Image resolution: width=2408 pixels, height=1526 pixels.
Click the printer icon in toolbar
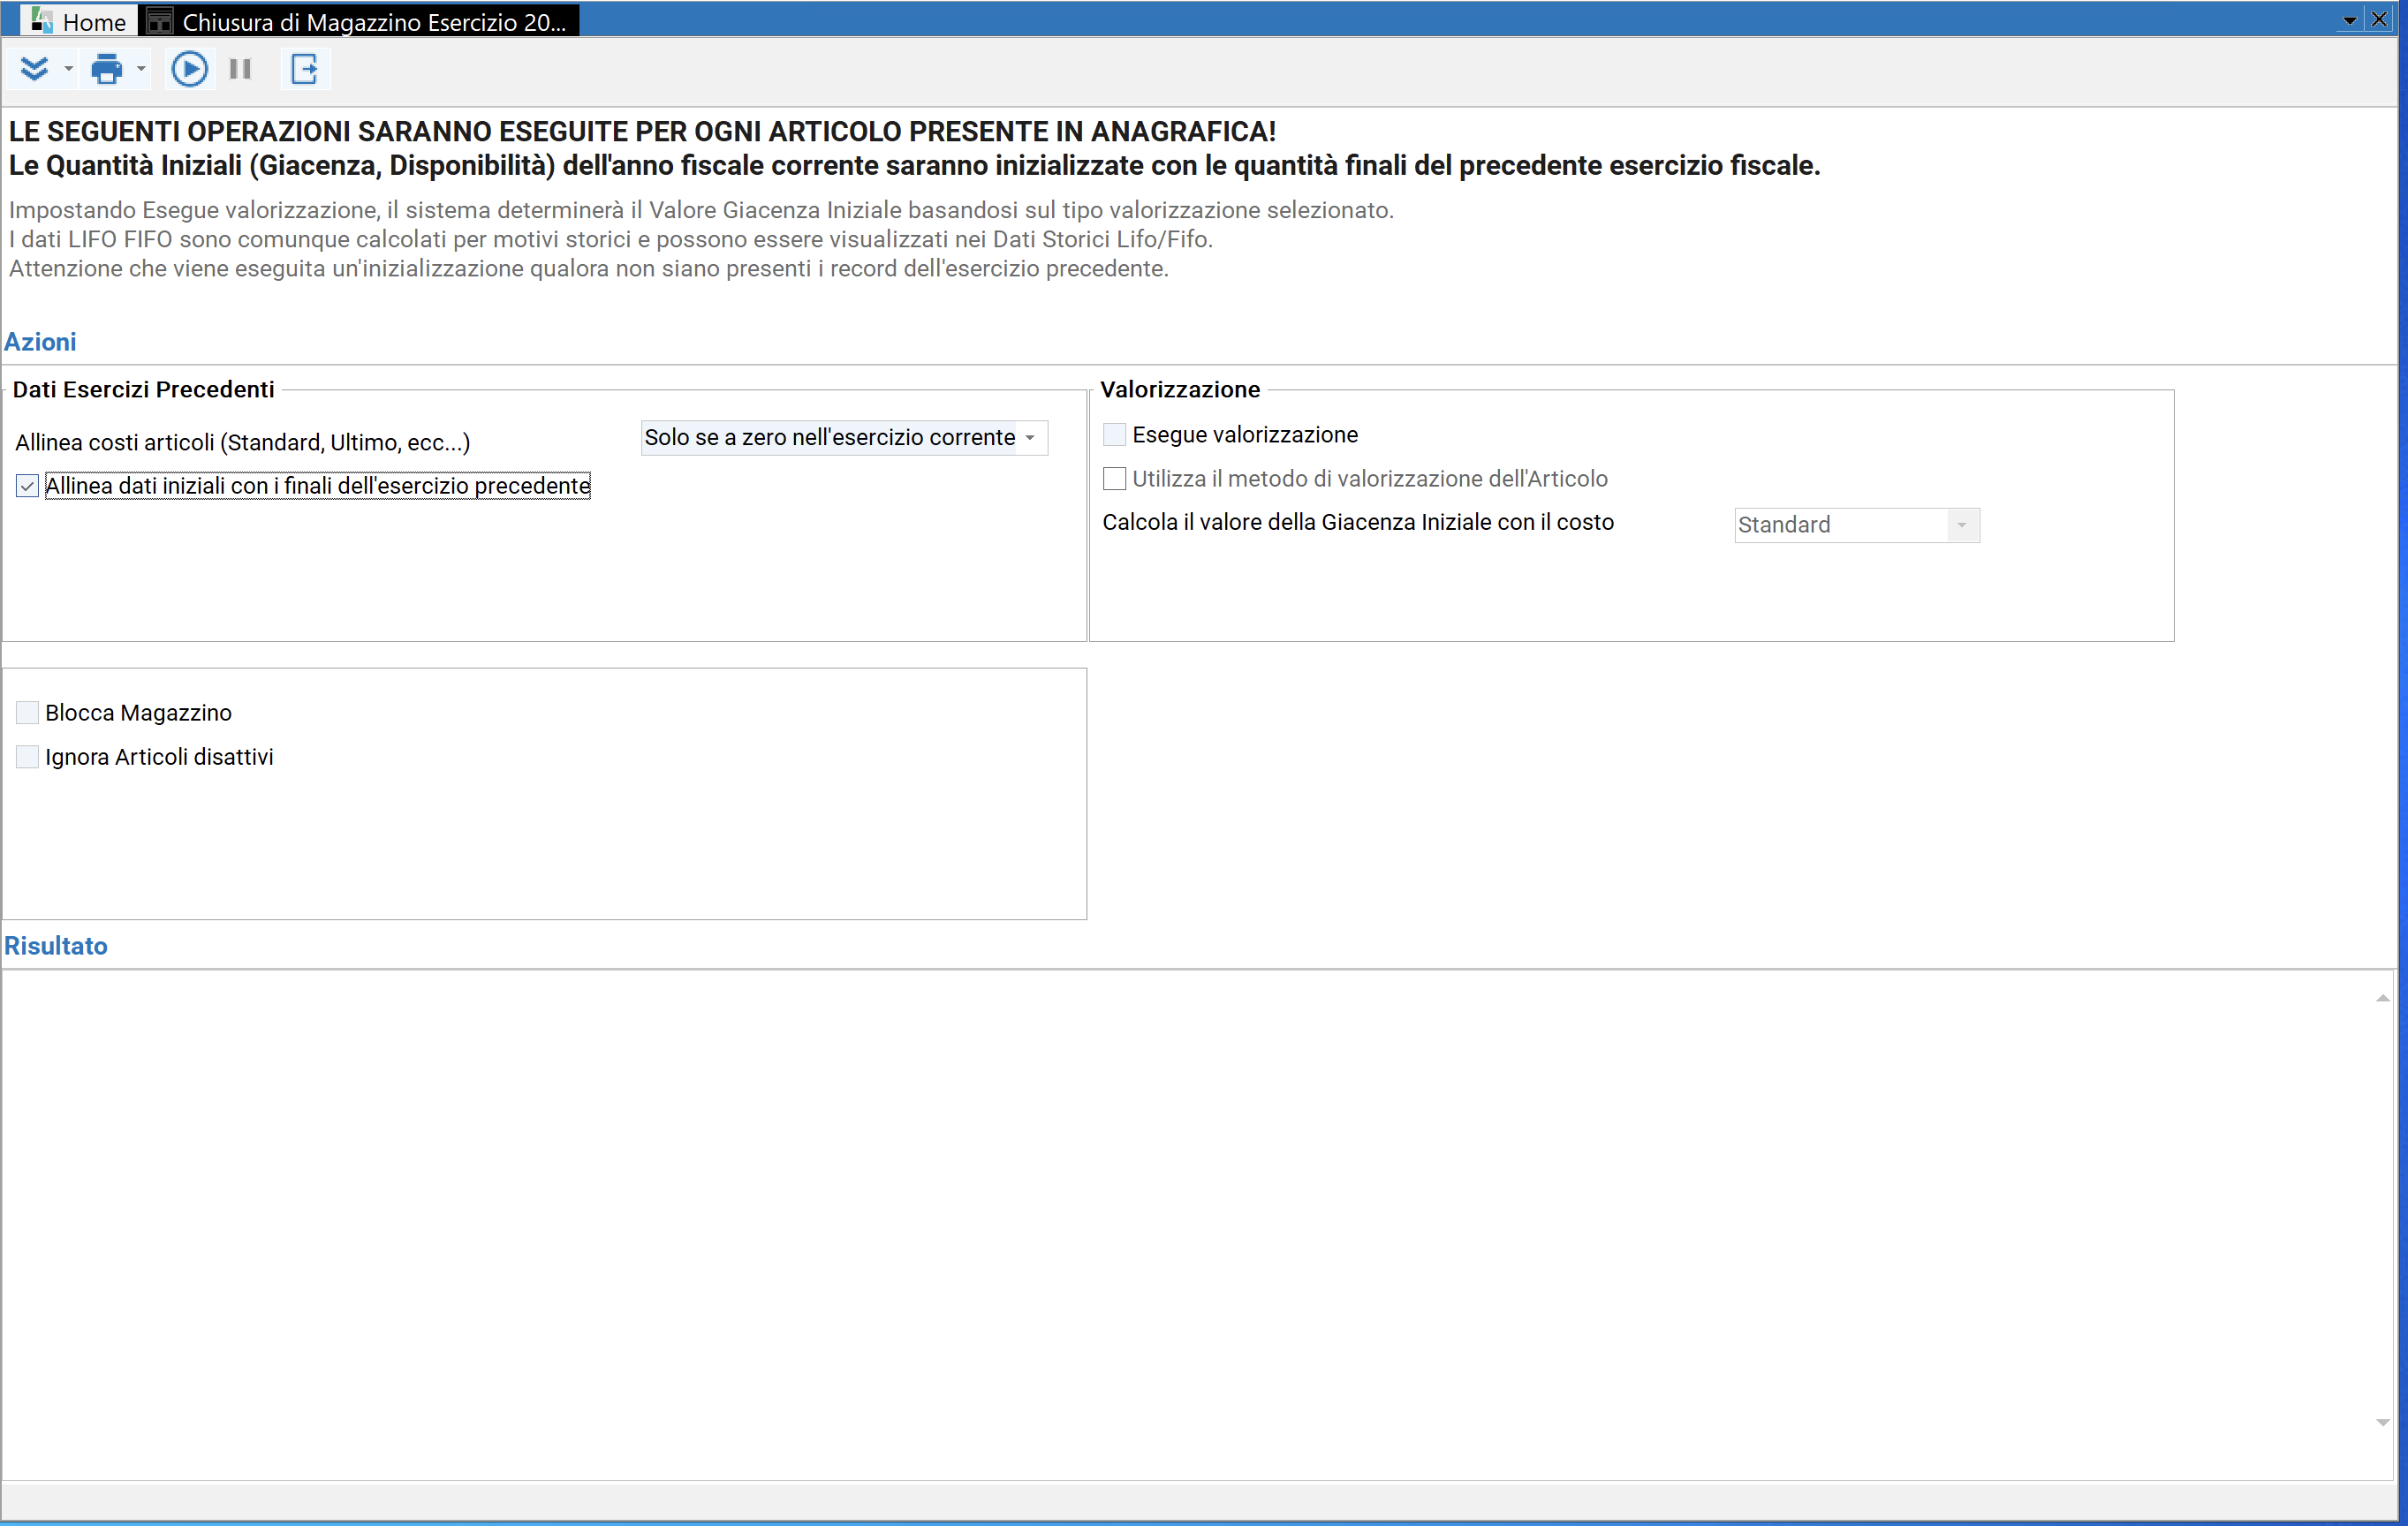coord(106,69)
